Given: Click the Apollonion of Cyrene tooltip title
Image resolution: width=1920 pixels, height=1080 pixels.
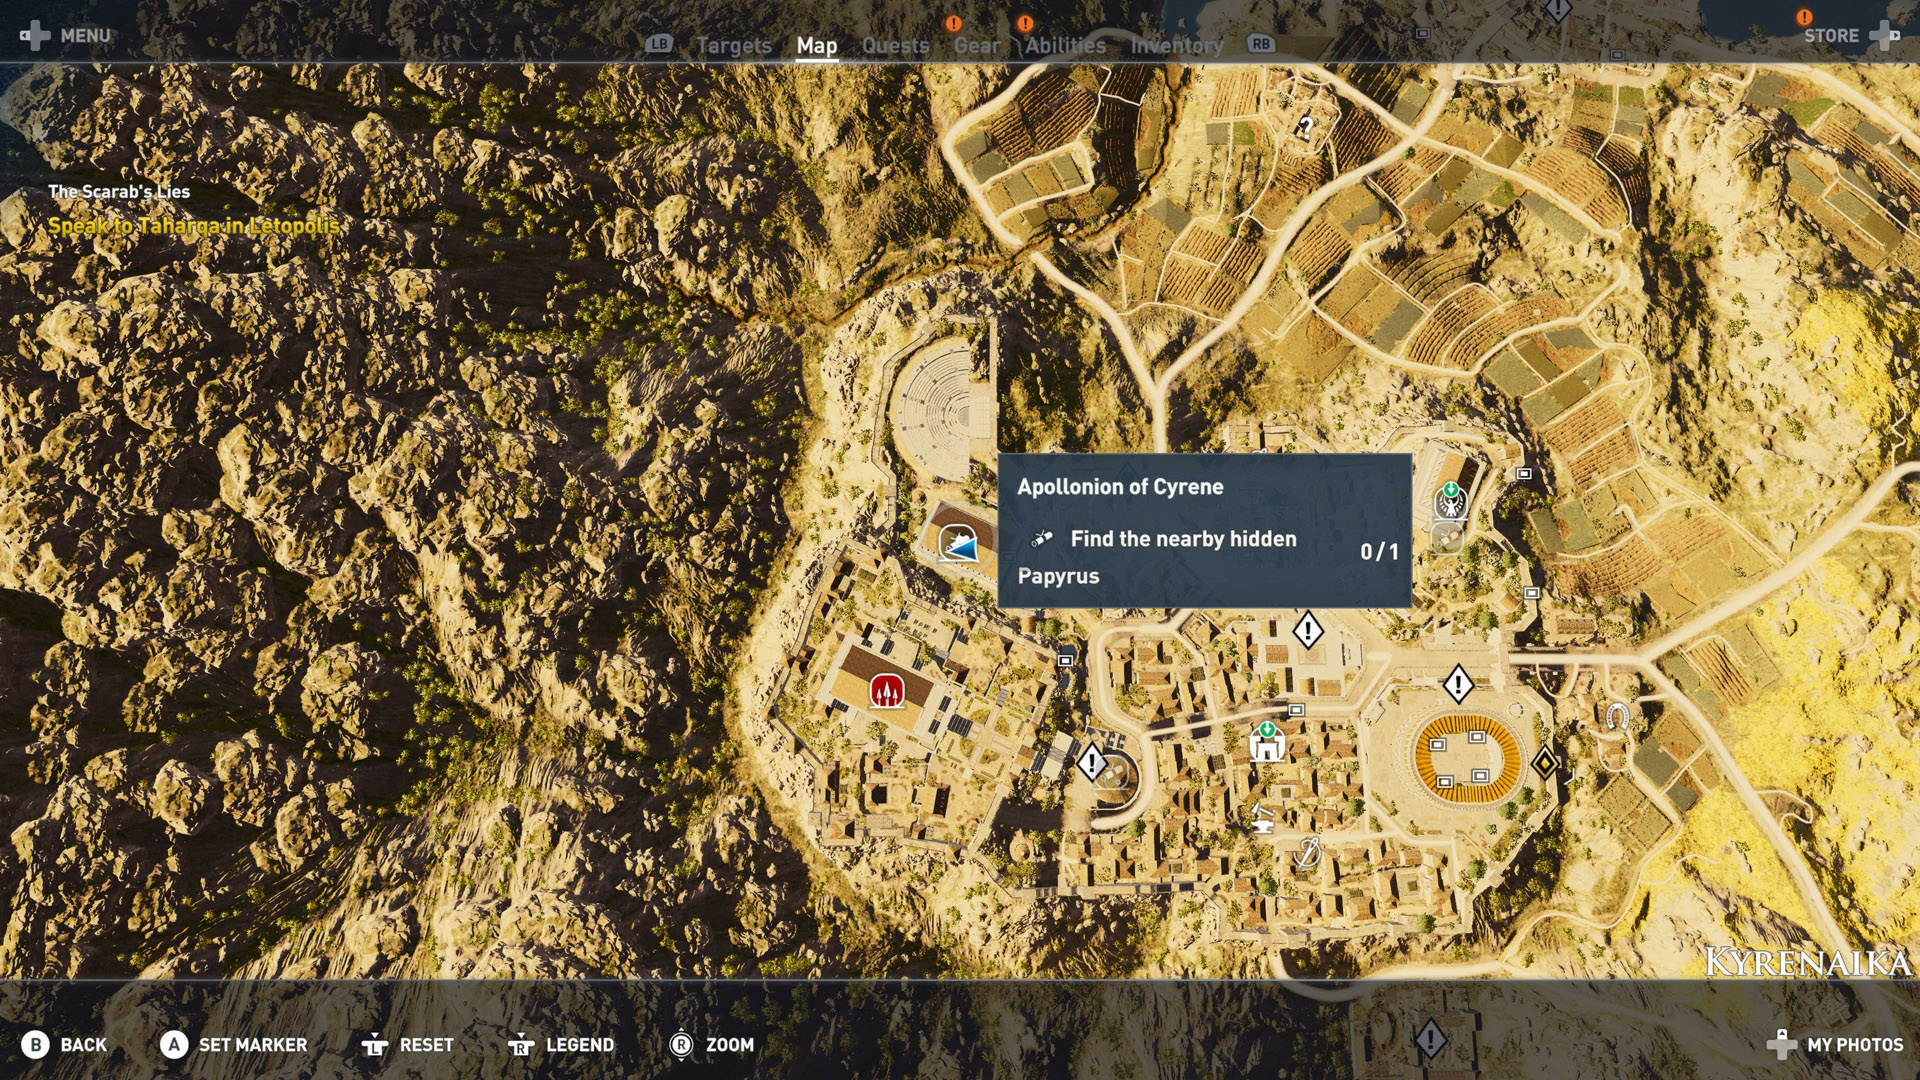Looking at the screenshot, I should [x=1120, y=487].
